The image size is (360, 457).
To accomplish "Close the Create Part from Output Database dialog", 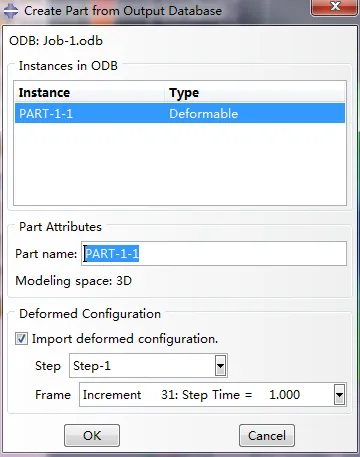I will tap(334, 7).
